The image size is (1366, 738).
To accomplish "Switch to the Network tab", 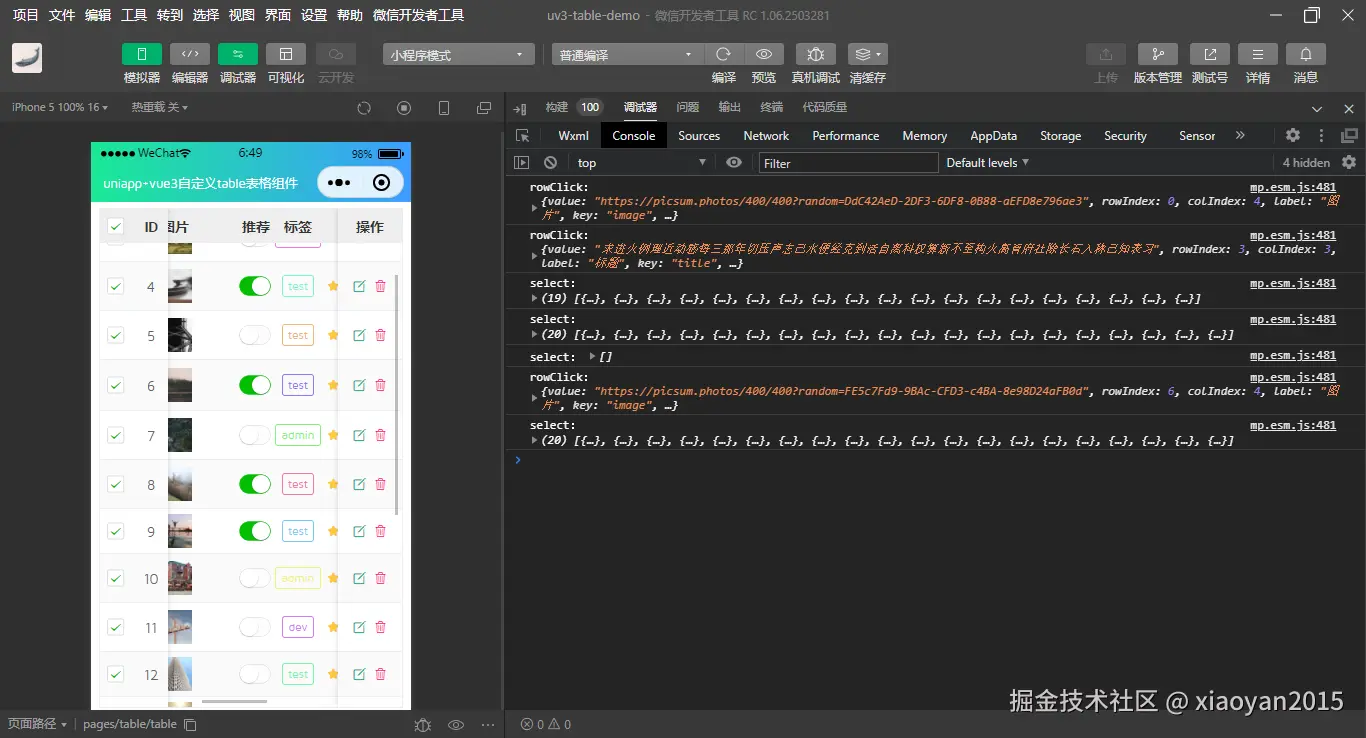I will [x=766, y=136].
